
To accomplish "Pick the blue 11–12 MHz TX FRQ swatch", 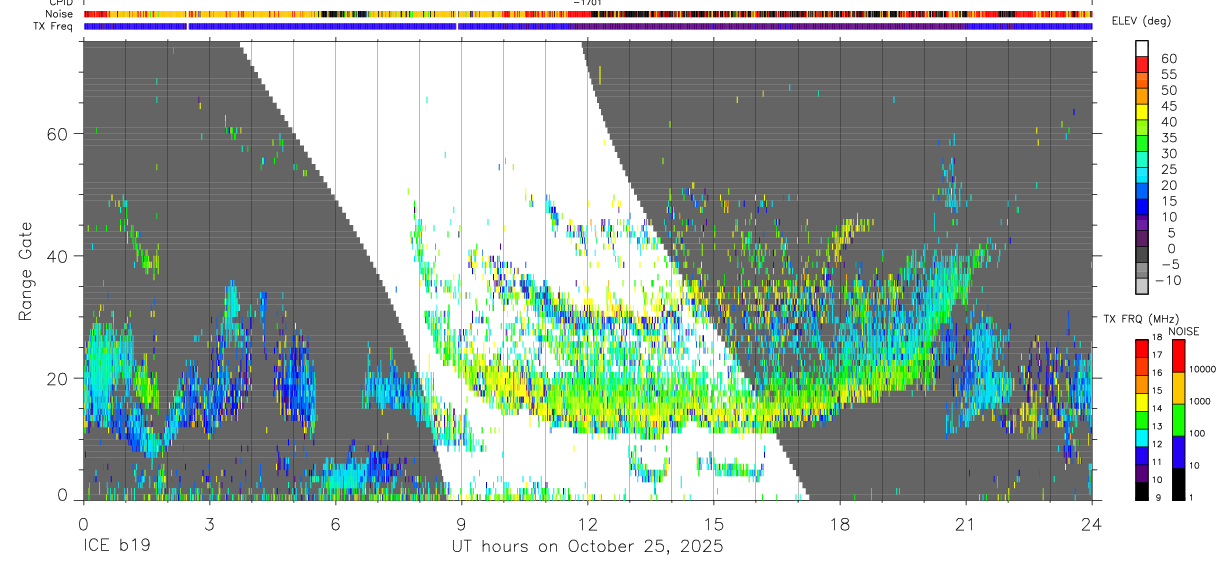I will 1143,456.
